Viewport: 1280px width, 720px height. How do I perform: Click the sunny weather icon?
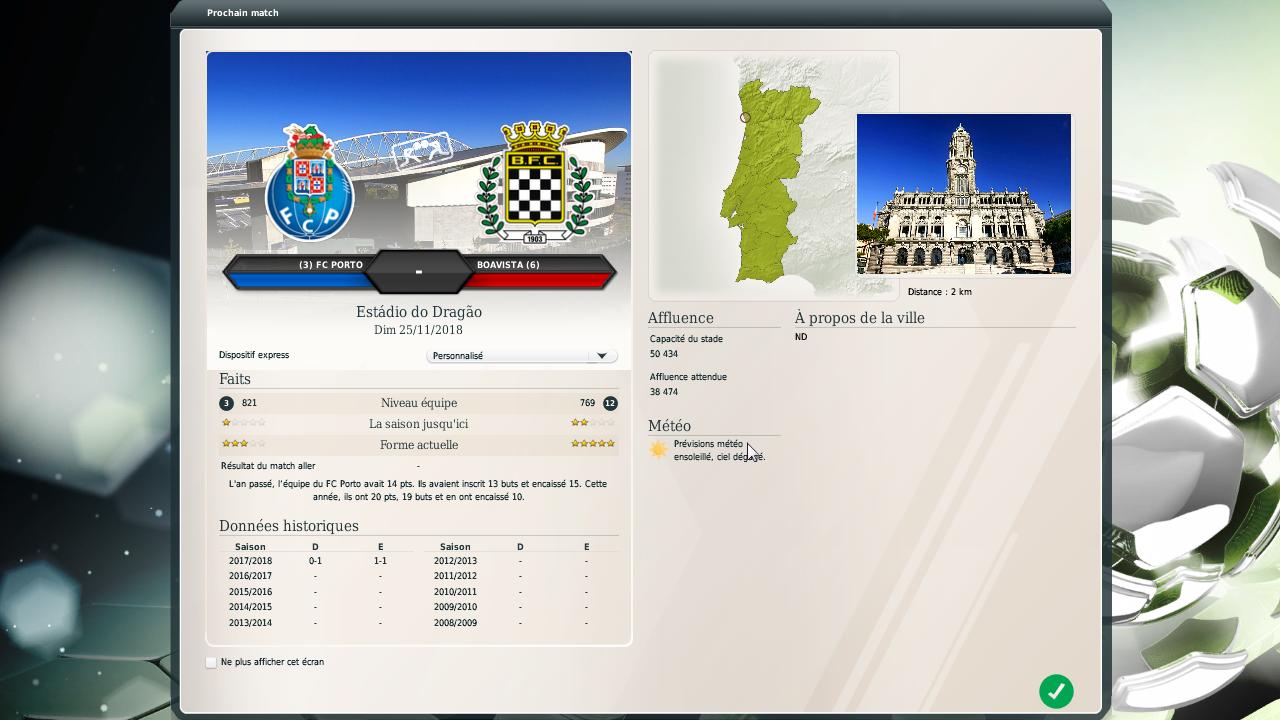(x=658, y=450)
